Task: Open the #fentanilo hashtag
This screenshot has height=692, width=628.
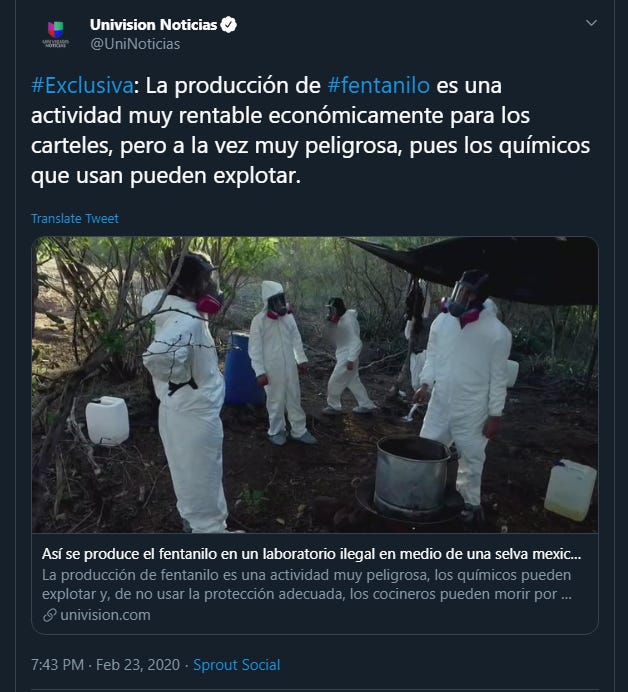Action: 379,85
